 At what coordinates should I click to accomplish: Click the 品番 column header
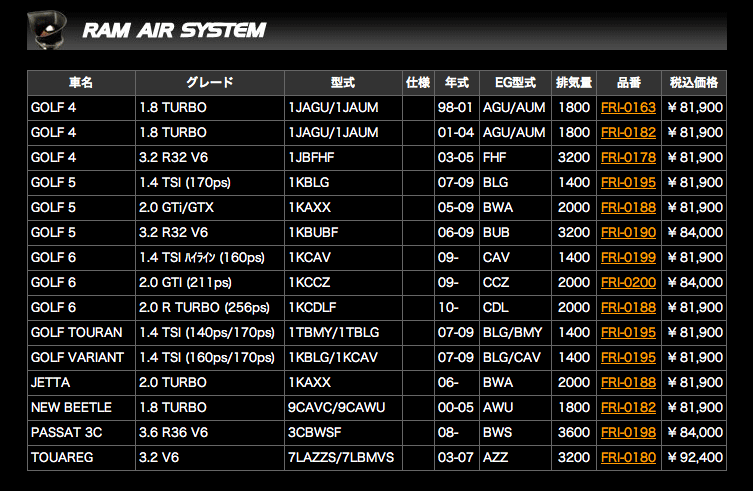pos(629,83)
